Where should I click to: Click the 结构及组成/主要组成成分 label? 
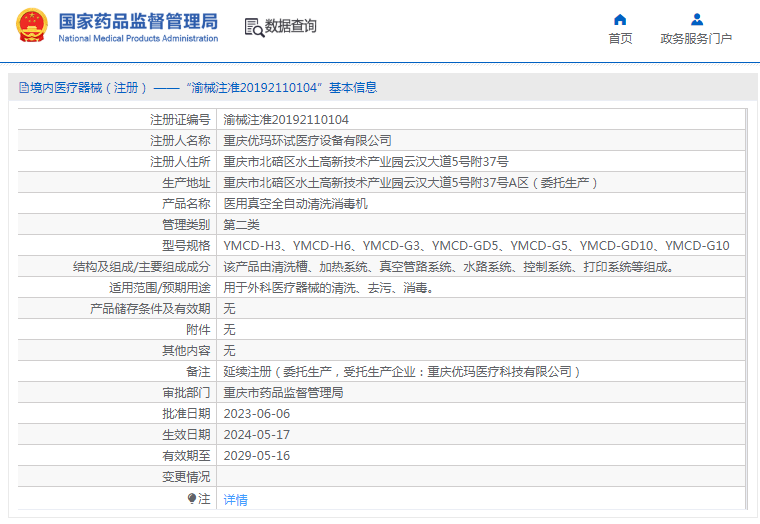(142, 267)
